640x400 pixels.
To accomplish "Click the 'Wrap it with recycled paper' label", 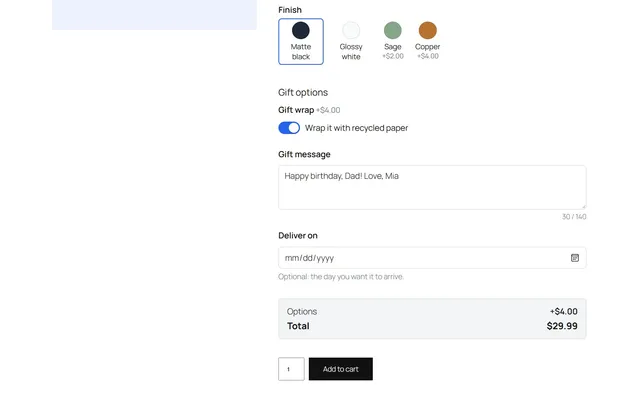I will pos(356,128).
